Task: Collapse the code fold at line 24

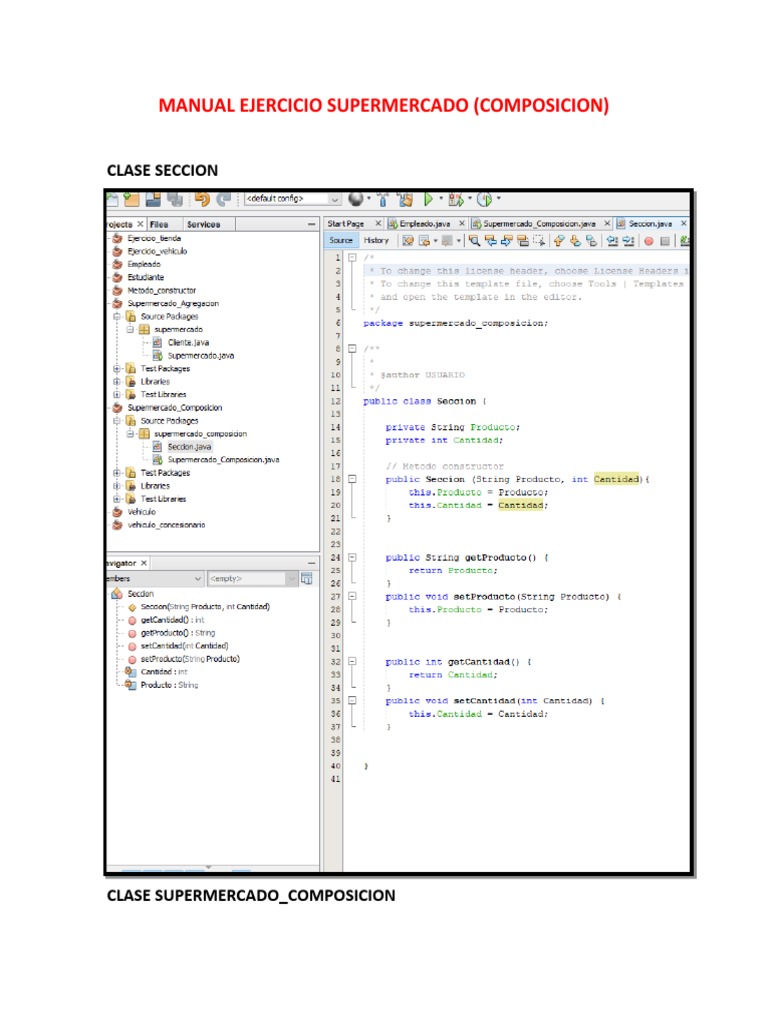Action: (x=352, y=558)
